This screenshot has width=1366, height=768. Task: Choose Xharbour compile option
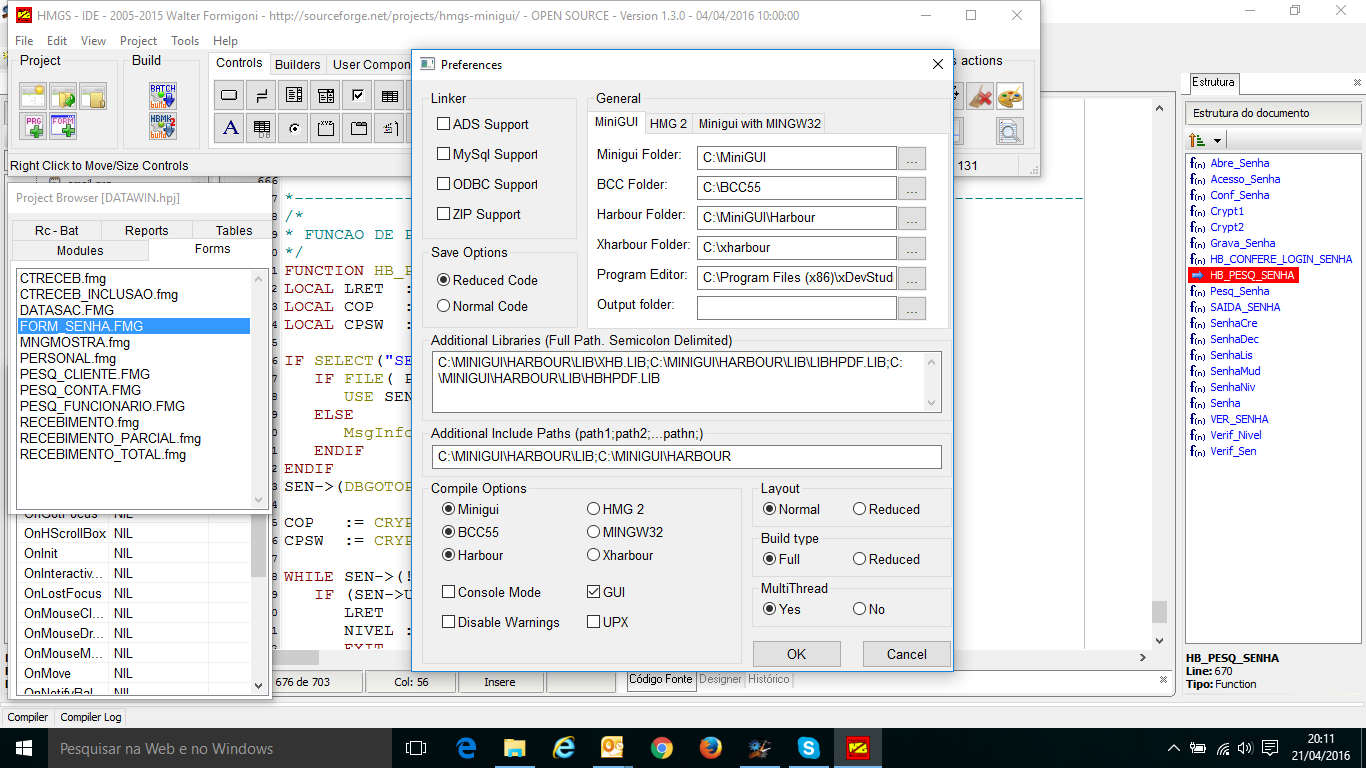pyautogui.click(x=594, y=556)
